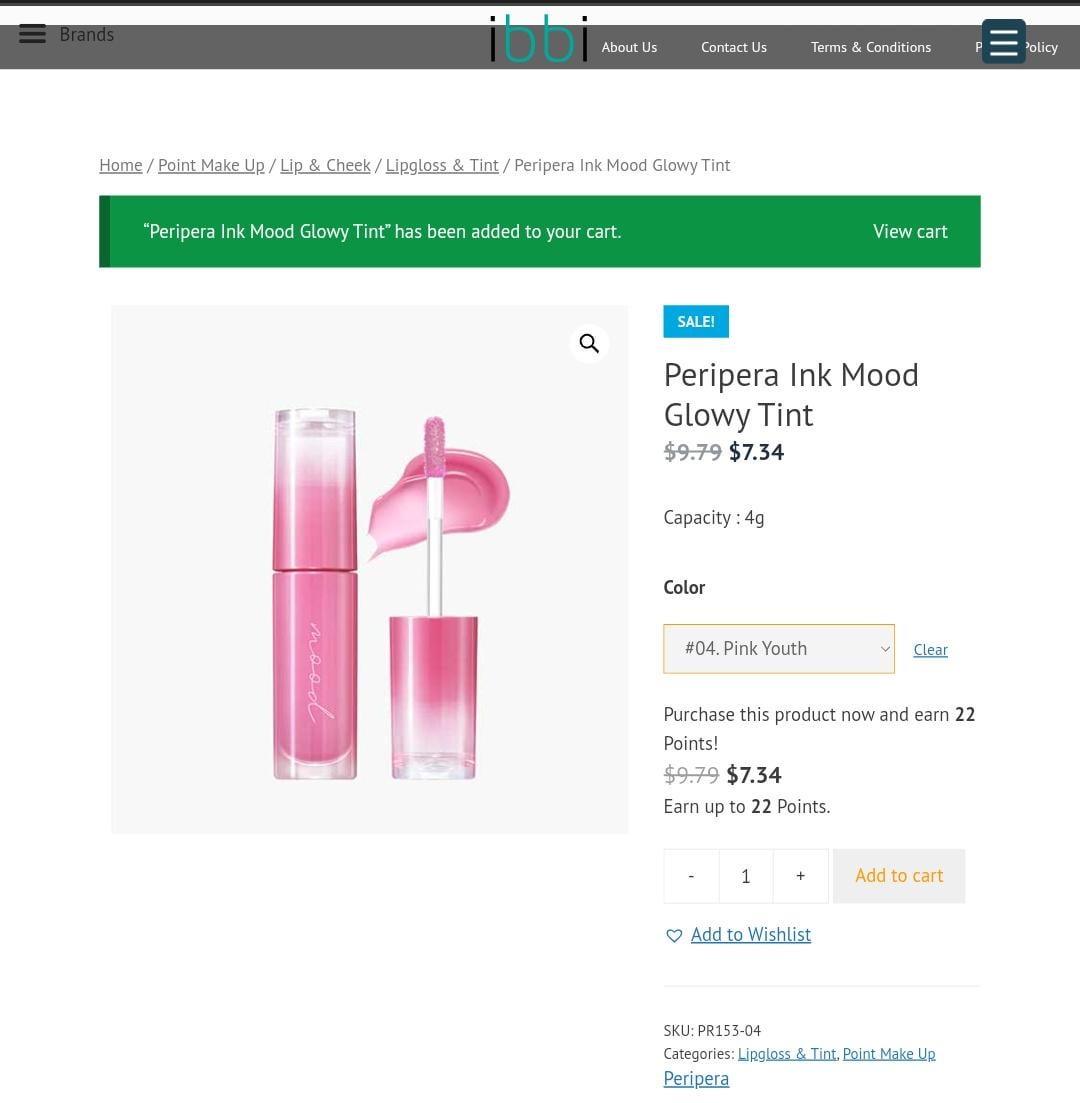Viewport: 1080px width, 1103px height.
Task: Go to About Us page
Action: coord(629,47)
